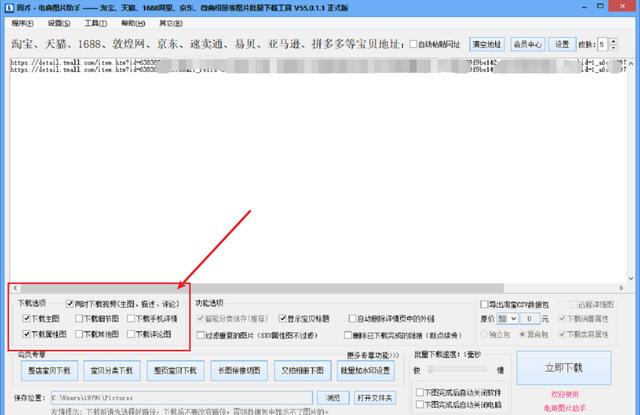
Task: Click the 欢迎使用 pink text
Action: tap(565, 394)
